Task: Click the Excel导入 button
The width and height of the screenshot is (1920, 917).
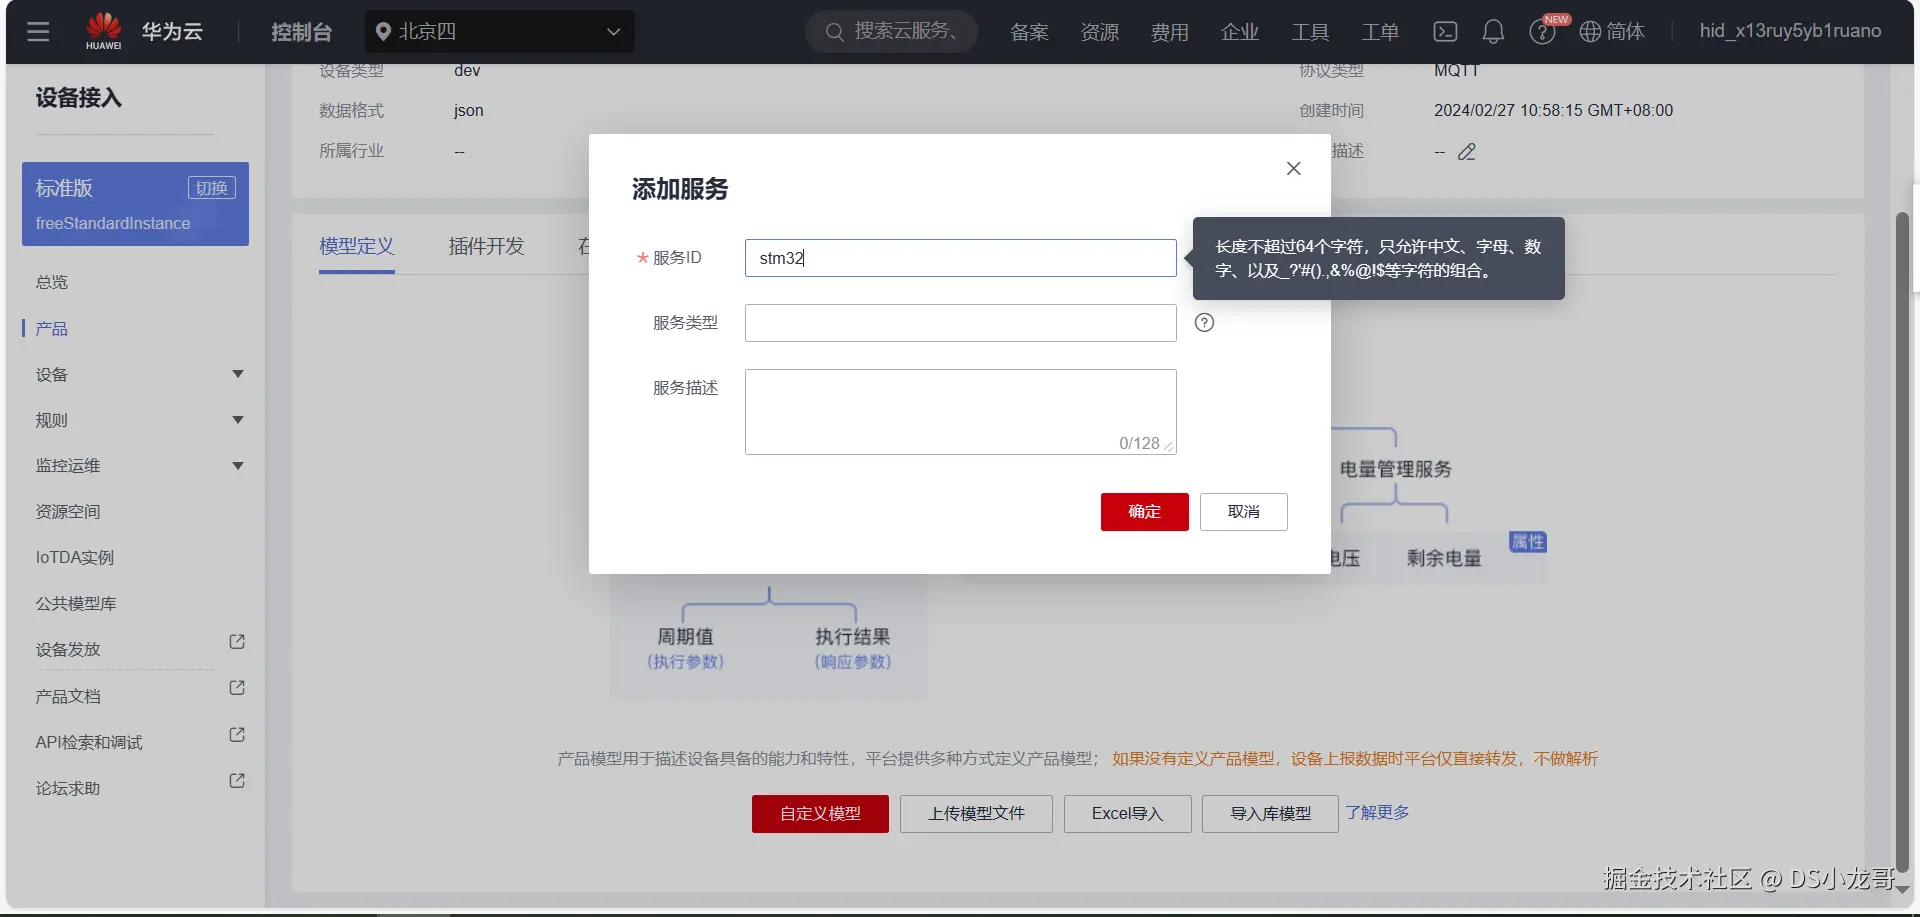Action: pos(1127,814)
